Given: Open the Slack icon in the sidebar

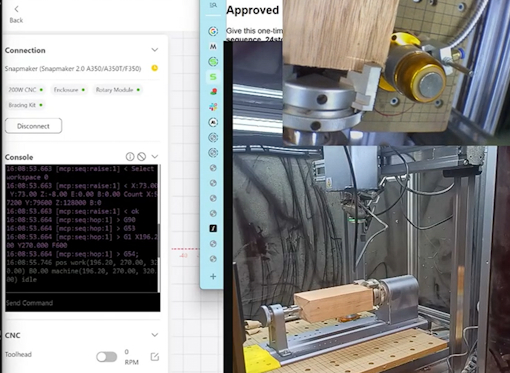Looking at the screenshot, I should (x=213, y=107).
